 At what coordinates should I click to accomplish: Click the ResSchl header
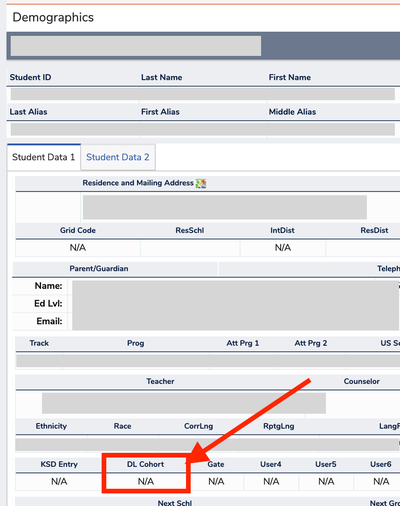tap(190, 230)
